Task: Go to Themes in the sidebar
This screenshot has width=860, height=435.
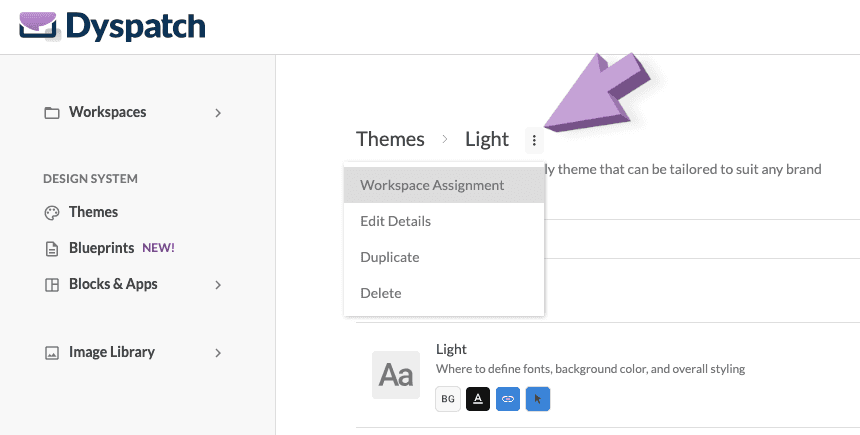Action: coord(93,212)
